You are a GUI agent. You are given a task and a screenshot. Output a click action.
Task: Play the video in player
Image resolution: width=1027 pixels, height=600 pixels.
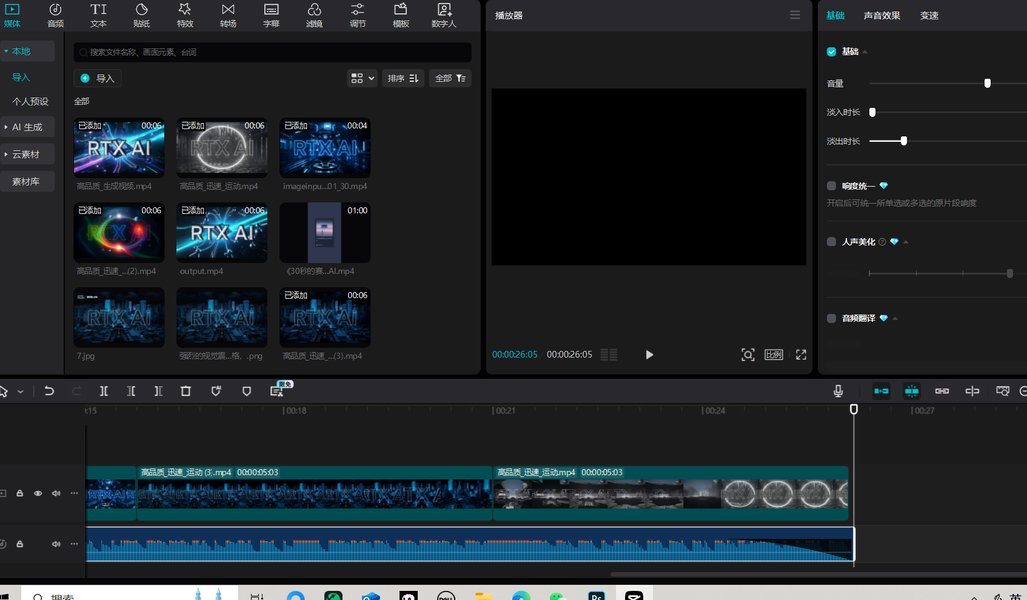pos(649,354)
